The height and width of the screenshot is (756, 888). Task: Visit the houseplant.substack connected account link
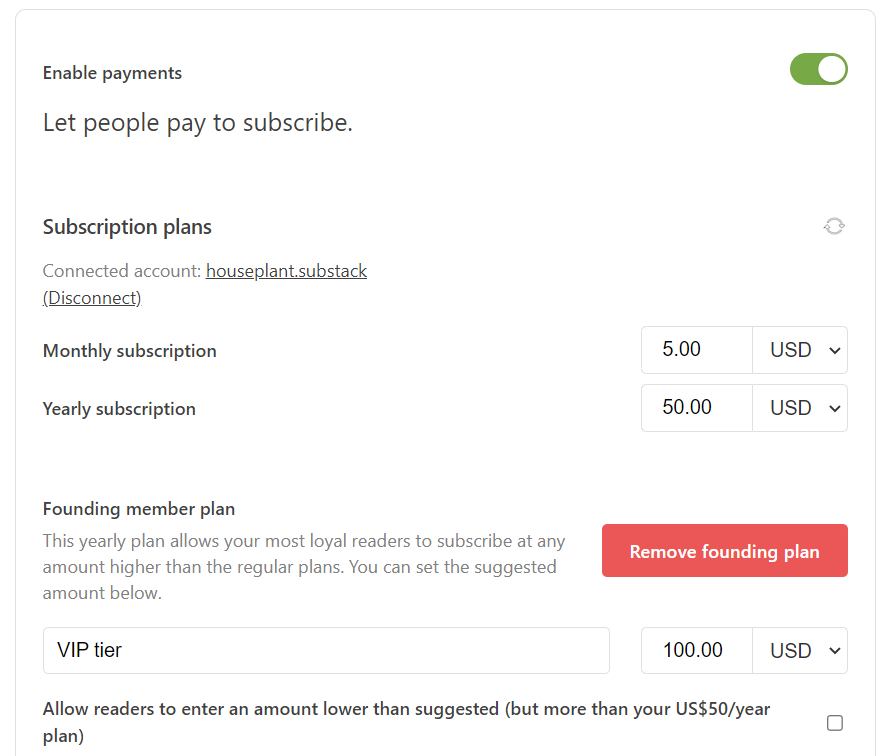coord(286,270)
